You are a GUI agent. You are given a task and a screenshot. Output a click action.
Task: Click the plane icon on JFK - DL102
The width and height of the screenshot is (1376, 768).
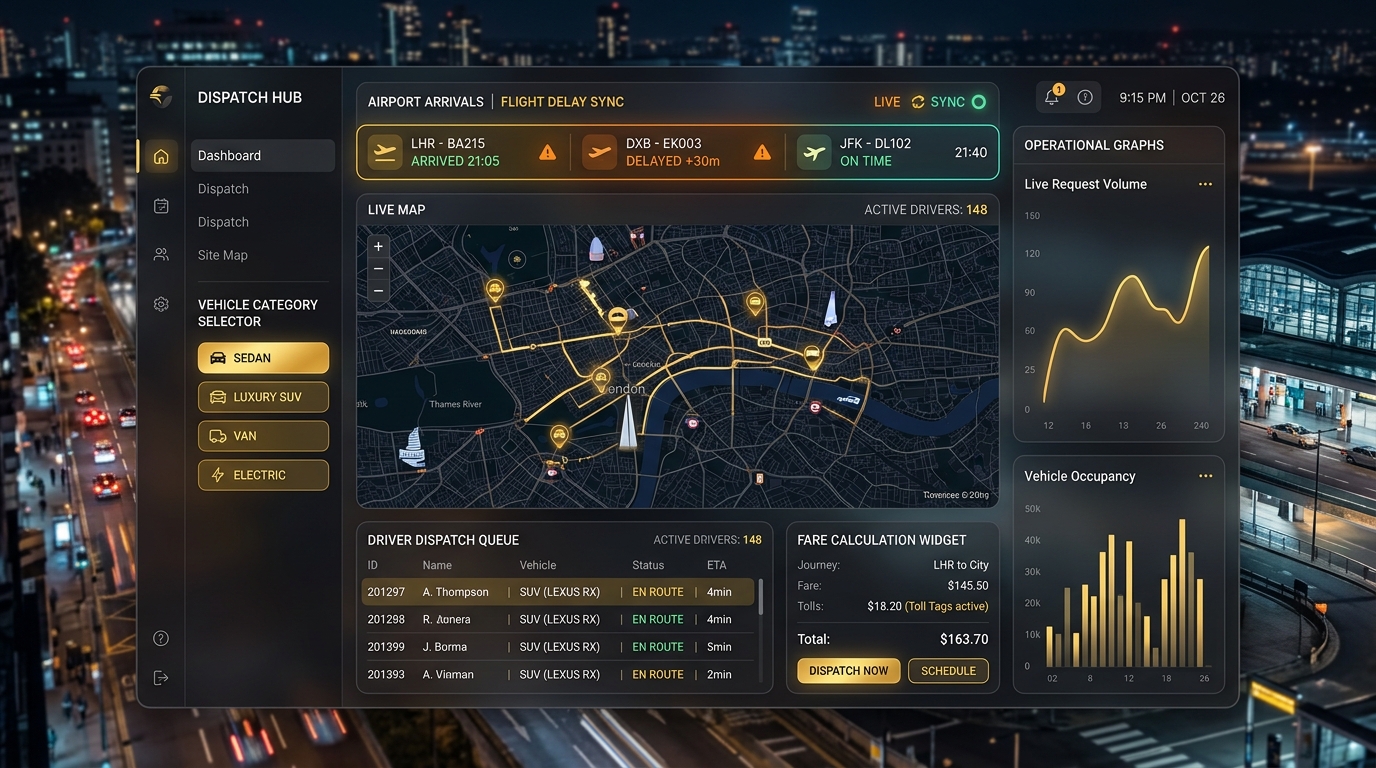click(x=814, y=152)
